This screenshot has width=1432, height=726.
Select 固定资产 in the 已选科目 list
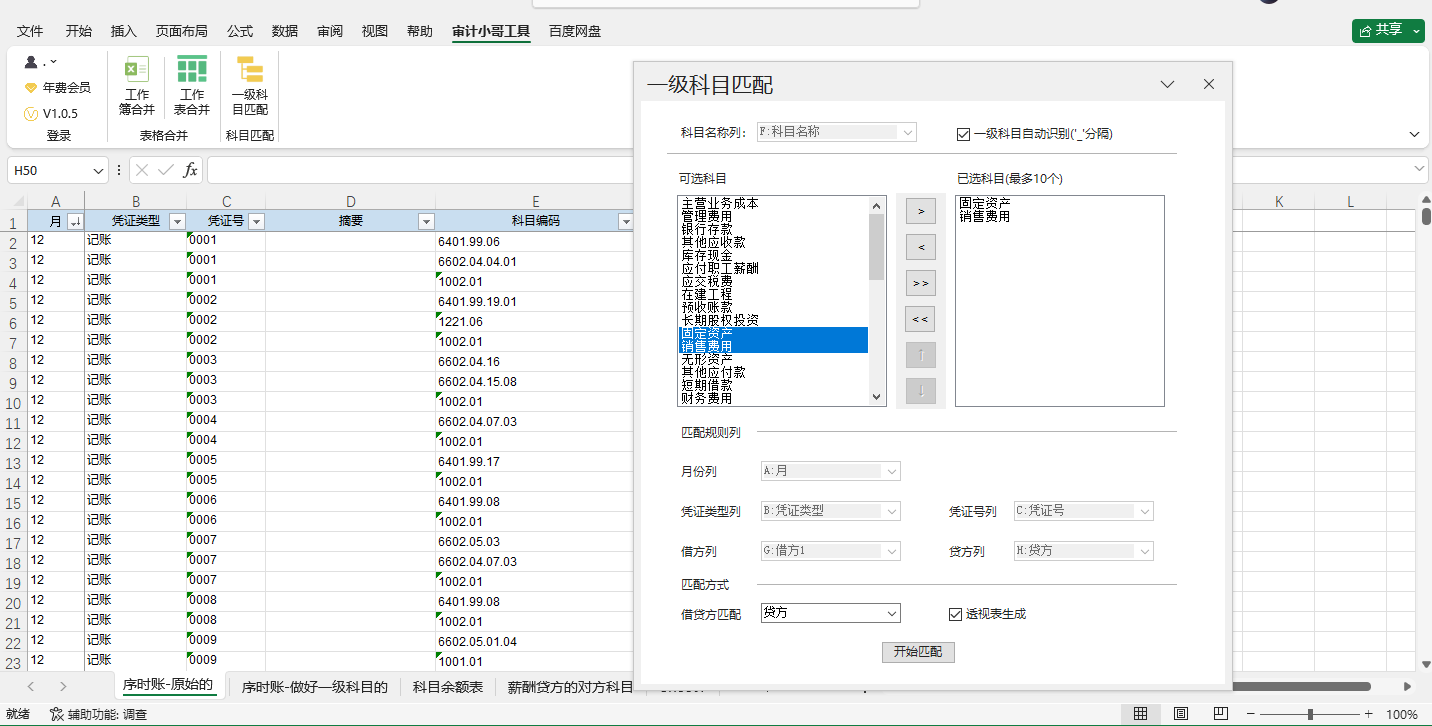(984, 203)
